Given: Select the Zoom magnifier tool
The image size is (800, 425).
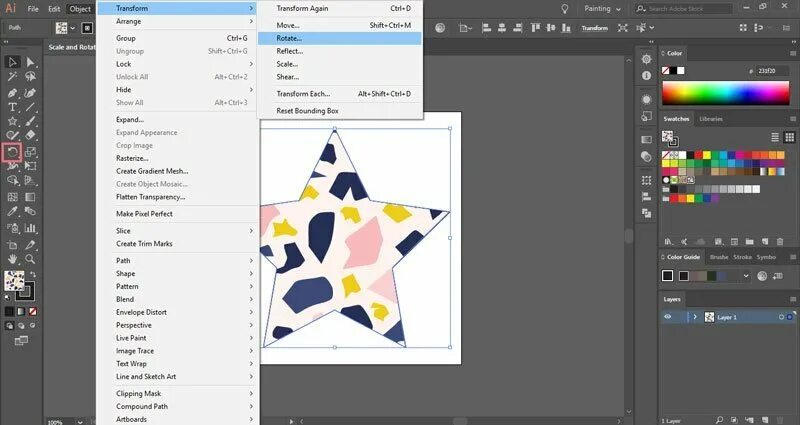Looking at the screenshot, I should [30, 259].
